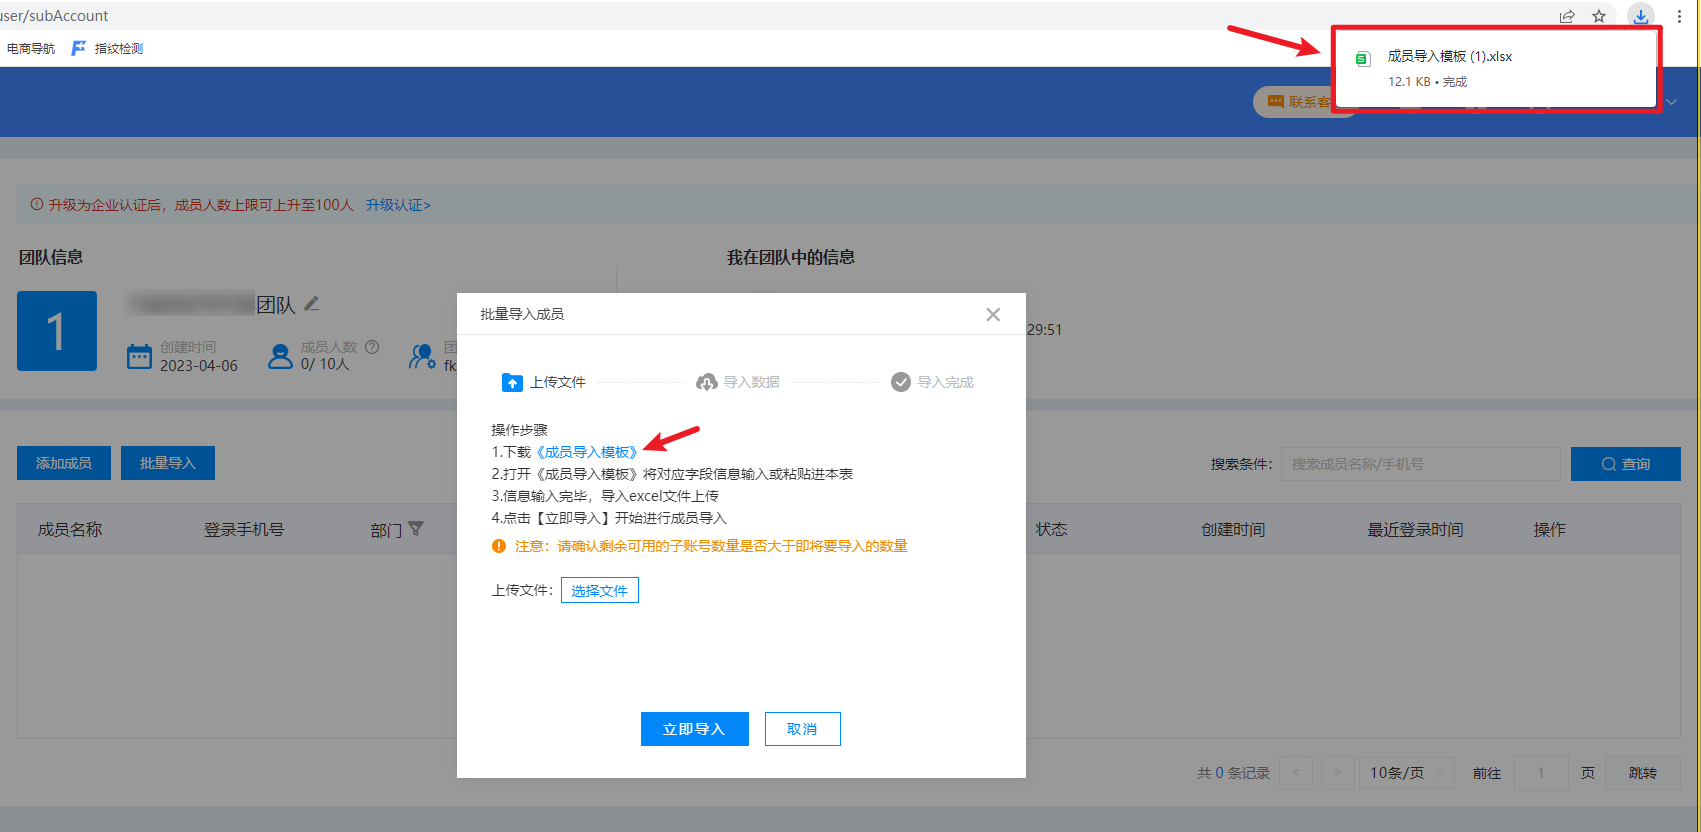Download the 《成员导入模板》 template link
Screen dimensions: 1701x832
click(587, 452)
